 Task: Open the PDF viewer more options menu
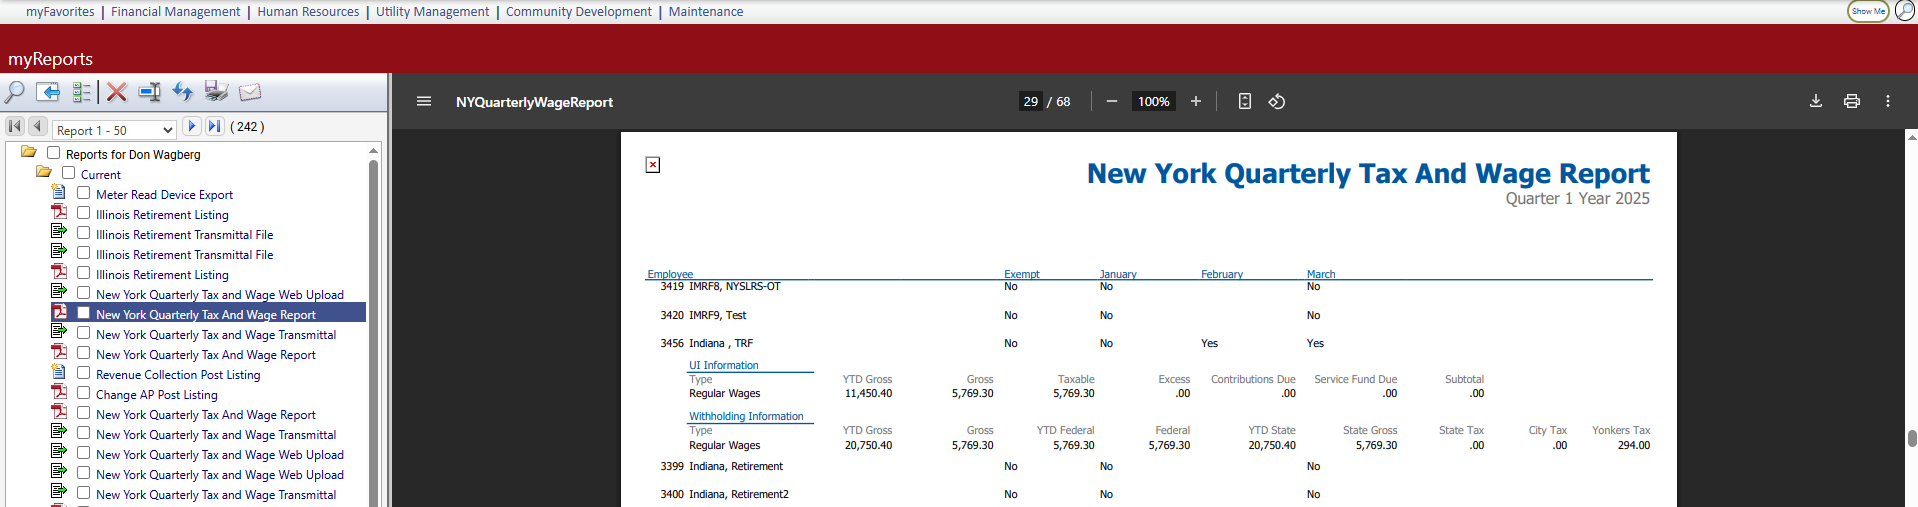point(1887,101)
